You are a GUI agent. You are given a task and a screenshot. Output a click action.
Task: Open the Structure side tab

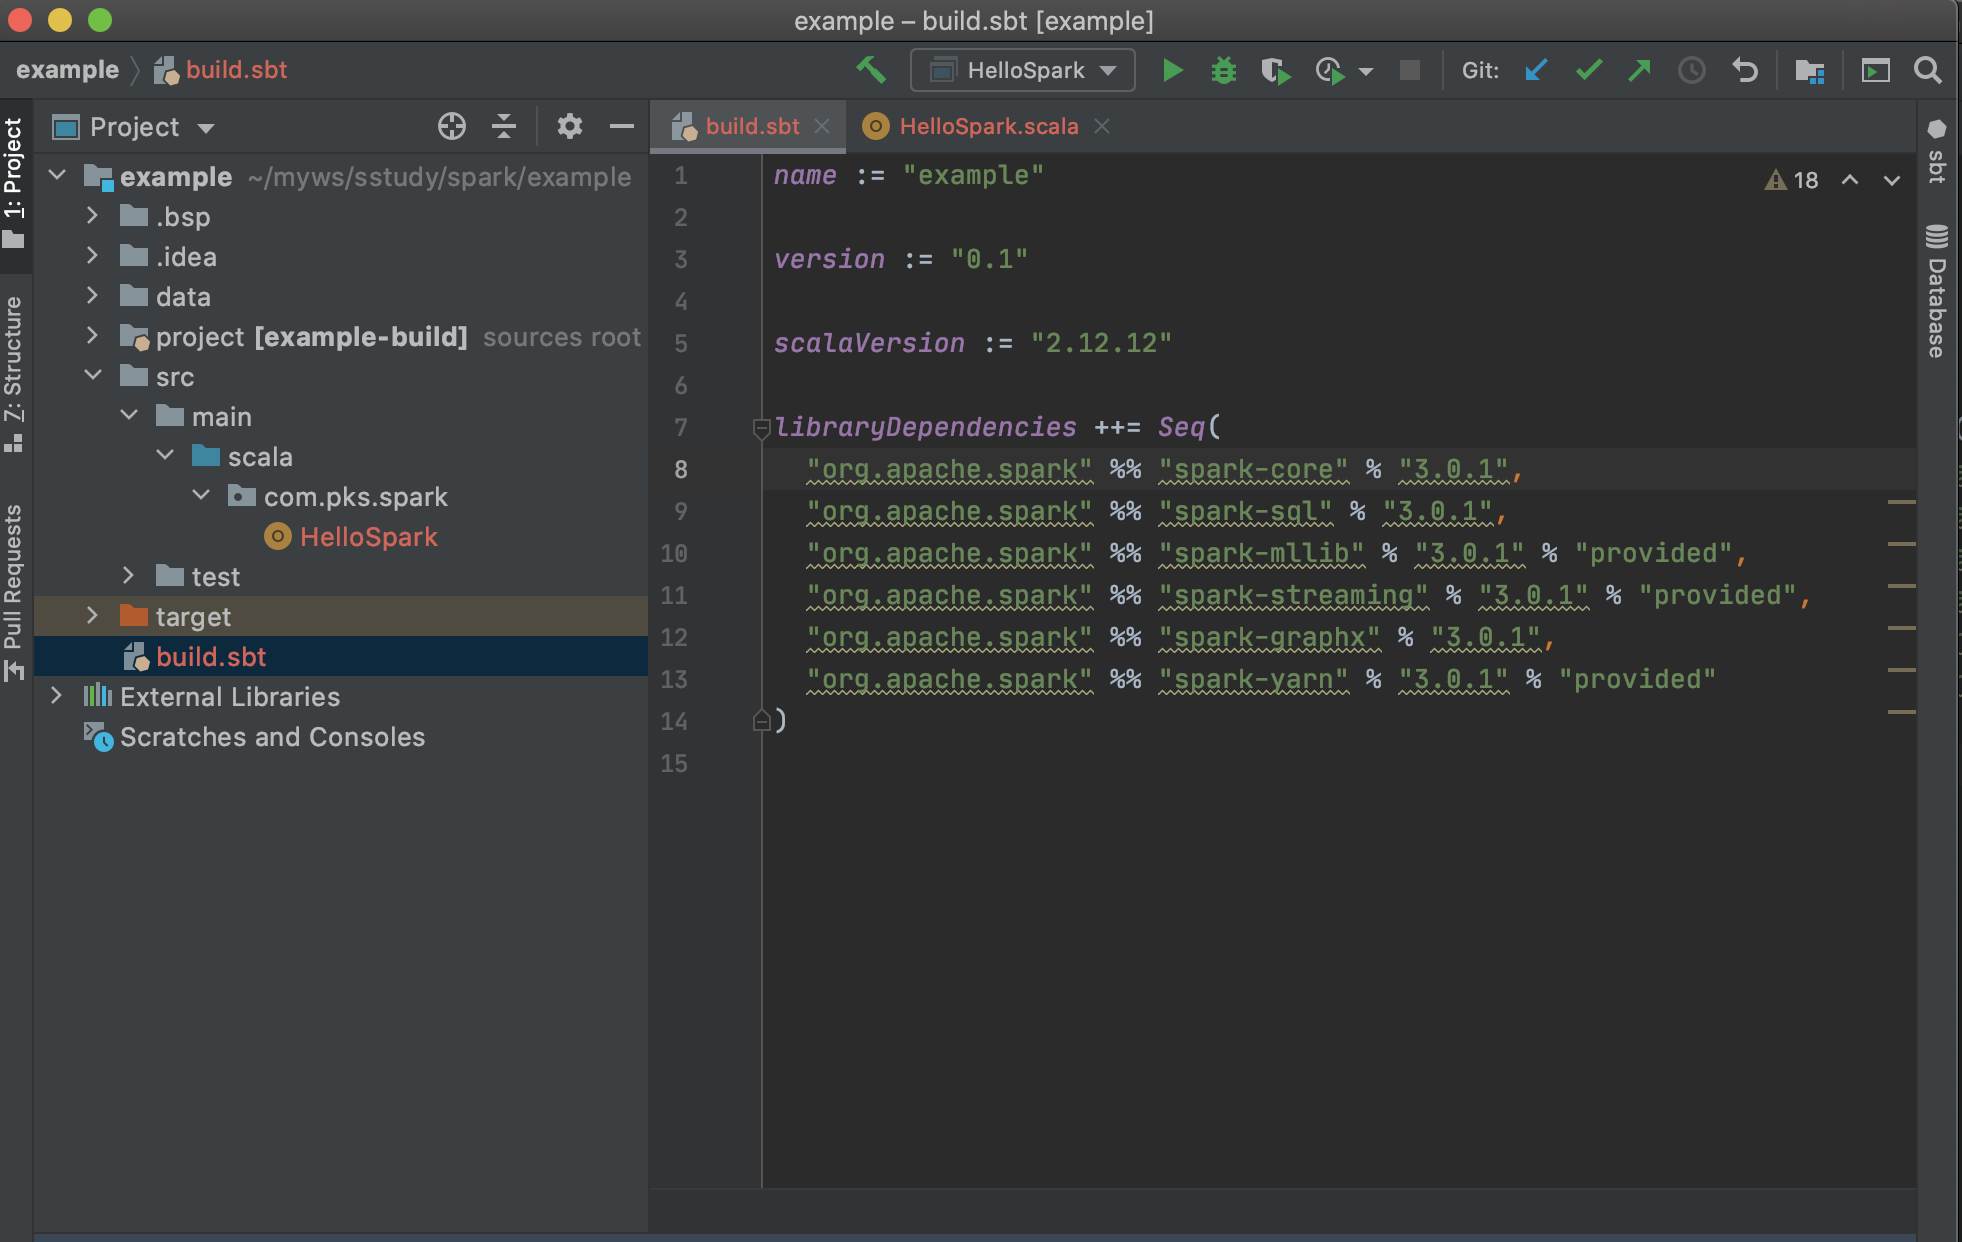tap(14, 373)
